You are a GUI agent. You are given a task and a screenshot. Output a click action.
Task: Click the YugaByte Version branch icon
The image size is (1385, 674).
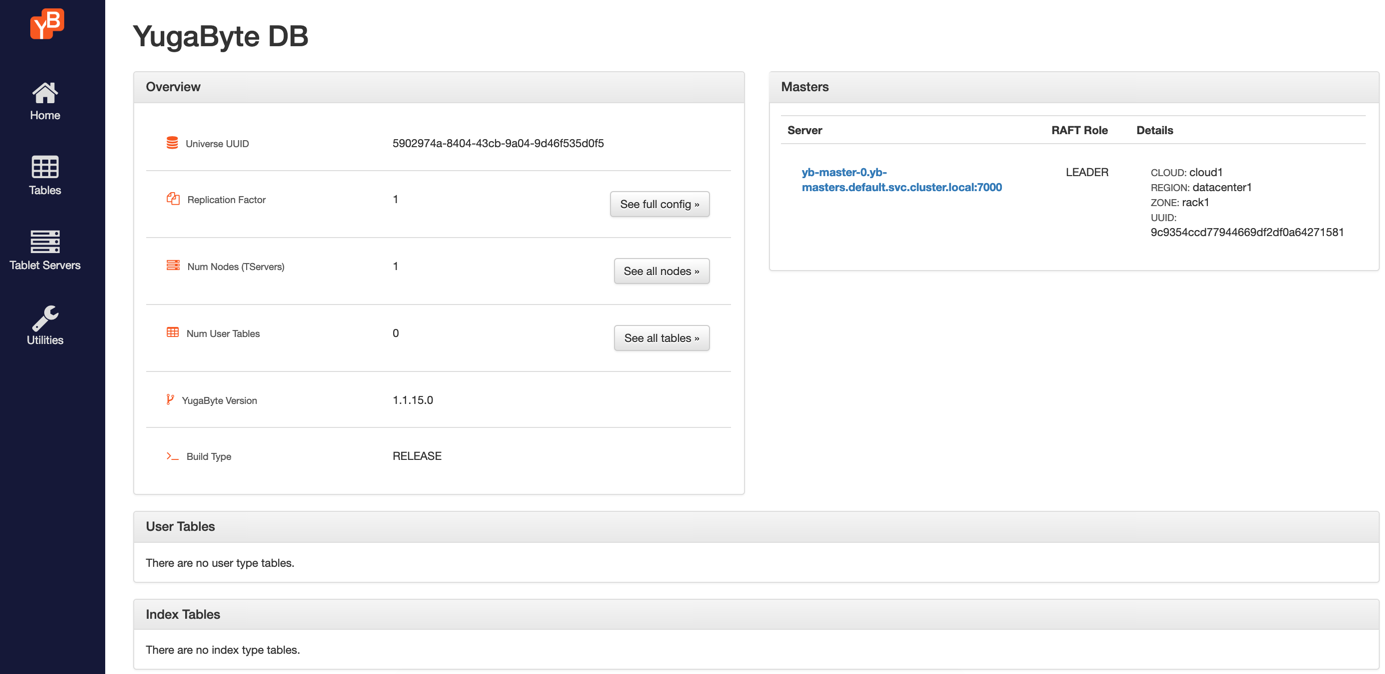(170, 400)
